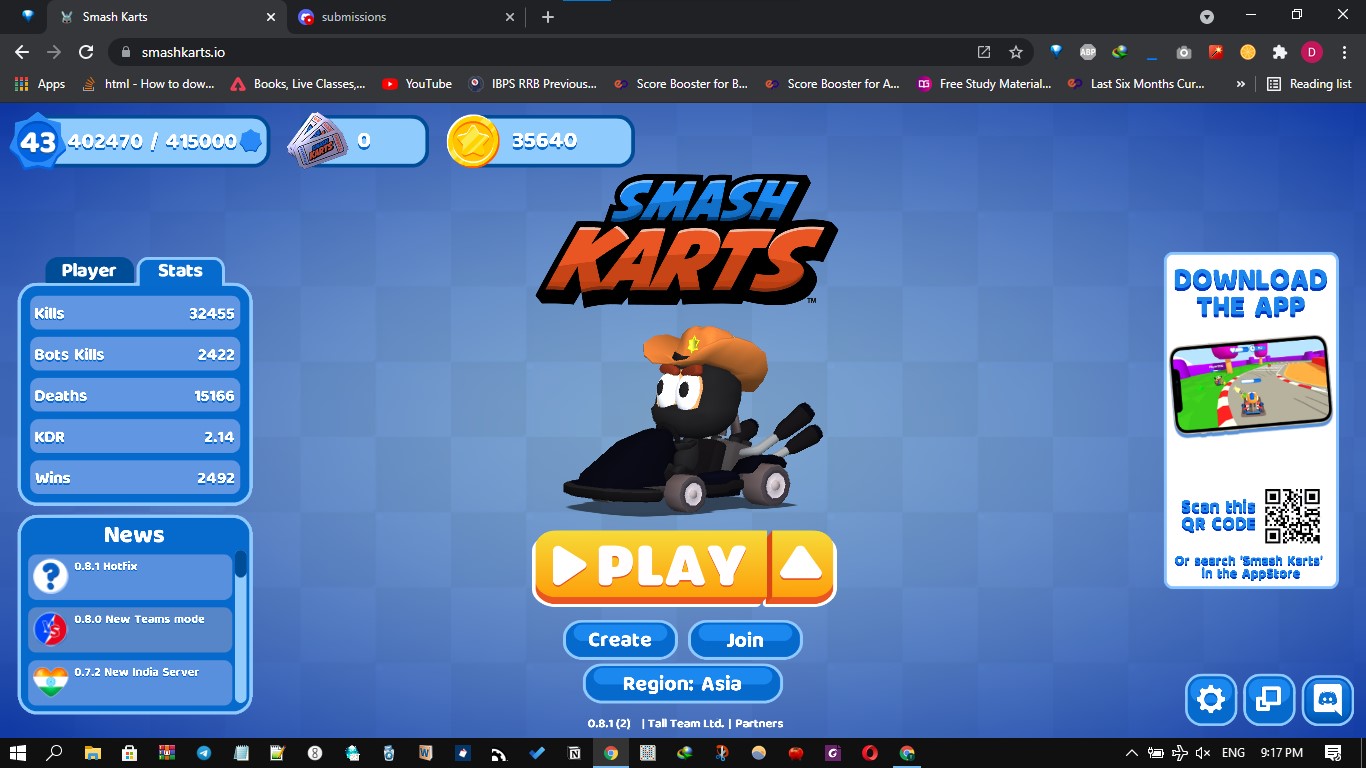The image size is (1366, 768).
Task: Open Telegram from the taskbar
Action: pos(204,753)
